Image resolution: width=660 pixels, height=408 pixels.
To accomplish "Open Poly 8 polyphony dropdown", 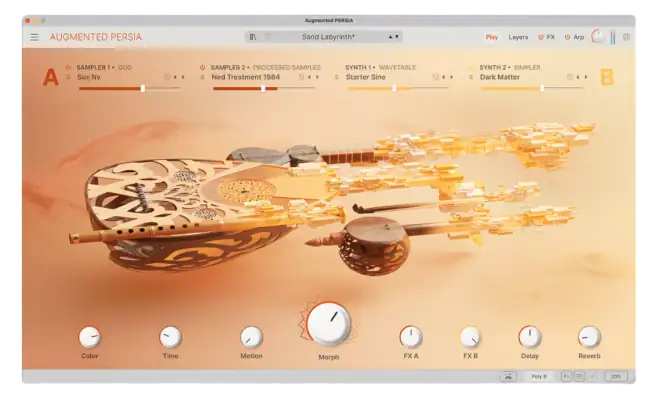I will click(x=539, y=376).
